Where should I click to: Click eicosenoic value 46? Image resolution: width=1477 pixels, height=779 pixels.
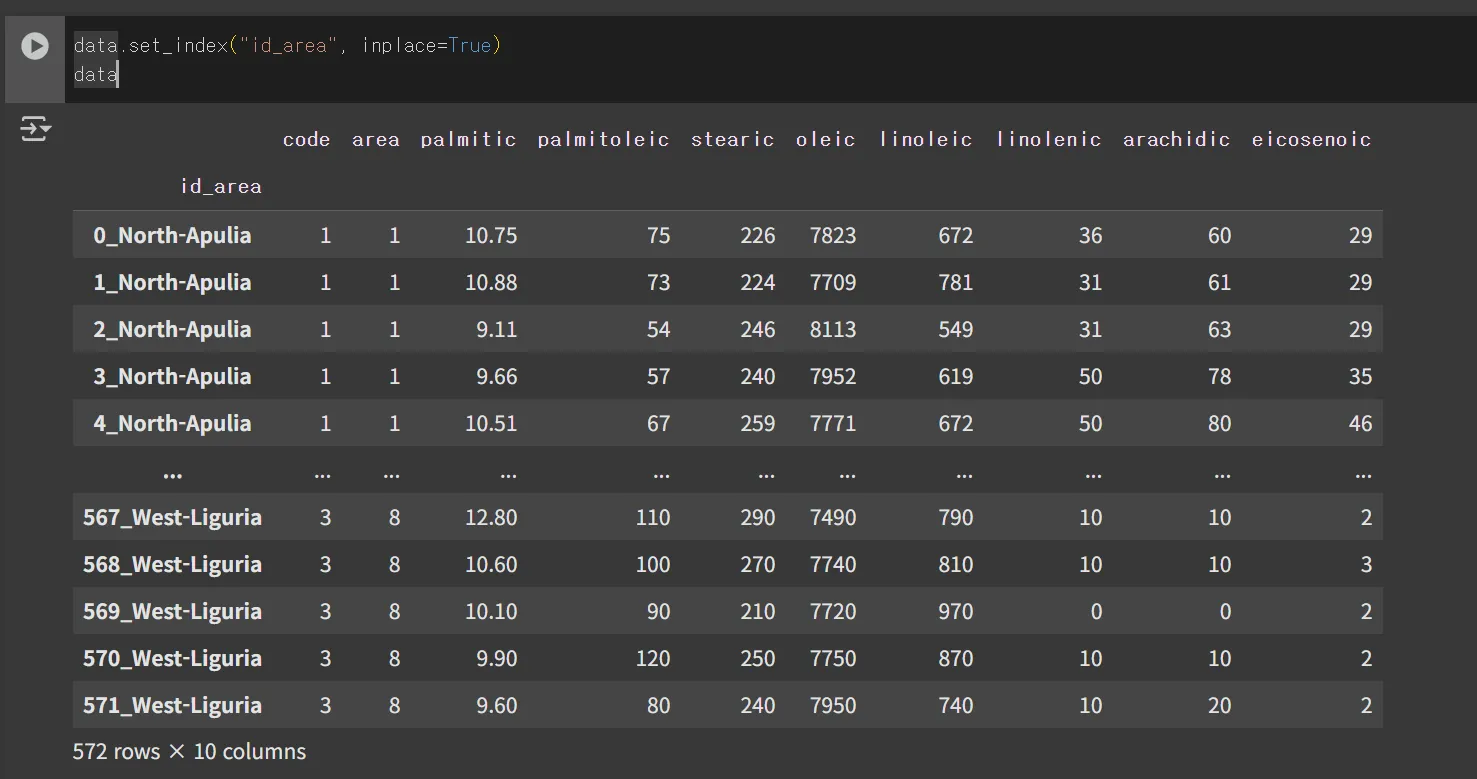click(1360, 424)
